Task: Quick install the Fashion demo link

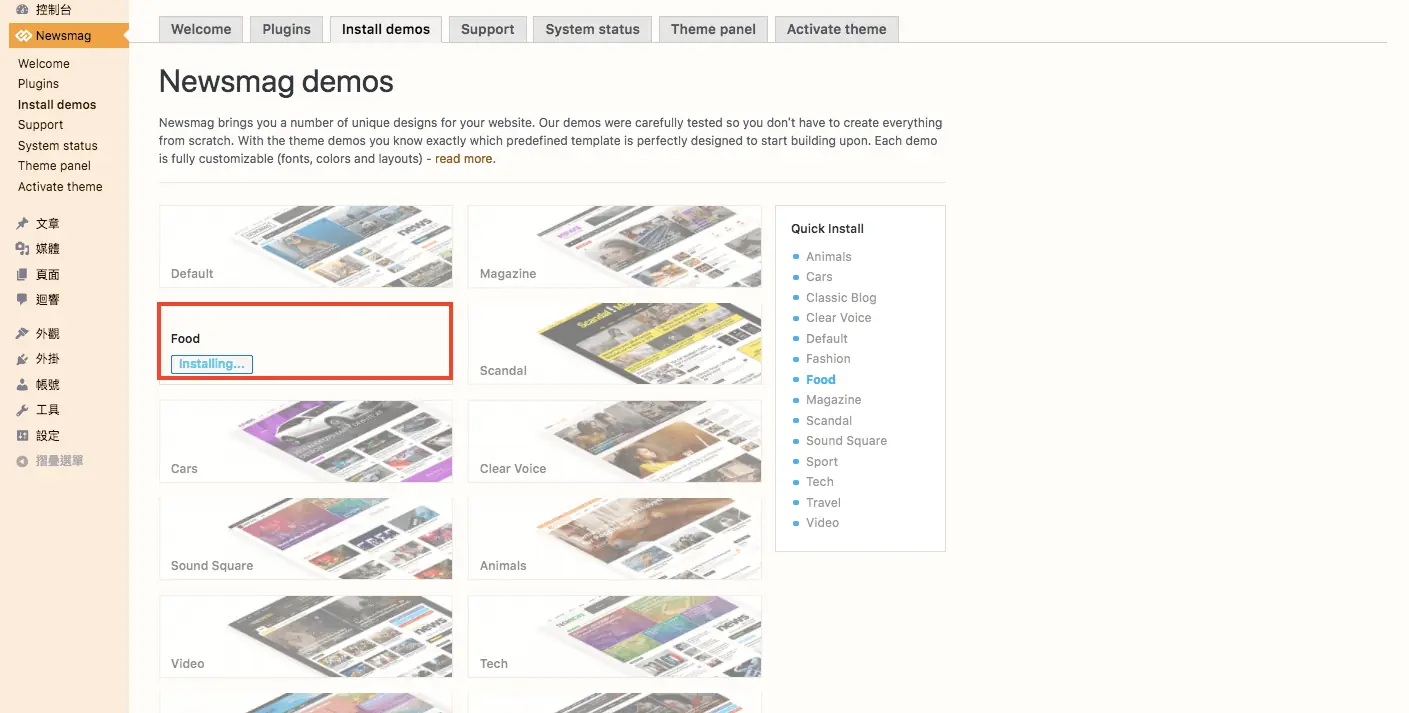Action: click(x=828, y=359)
